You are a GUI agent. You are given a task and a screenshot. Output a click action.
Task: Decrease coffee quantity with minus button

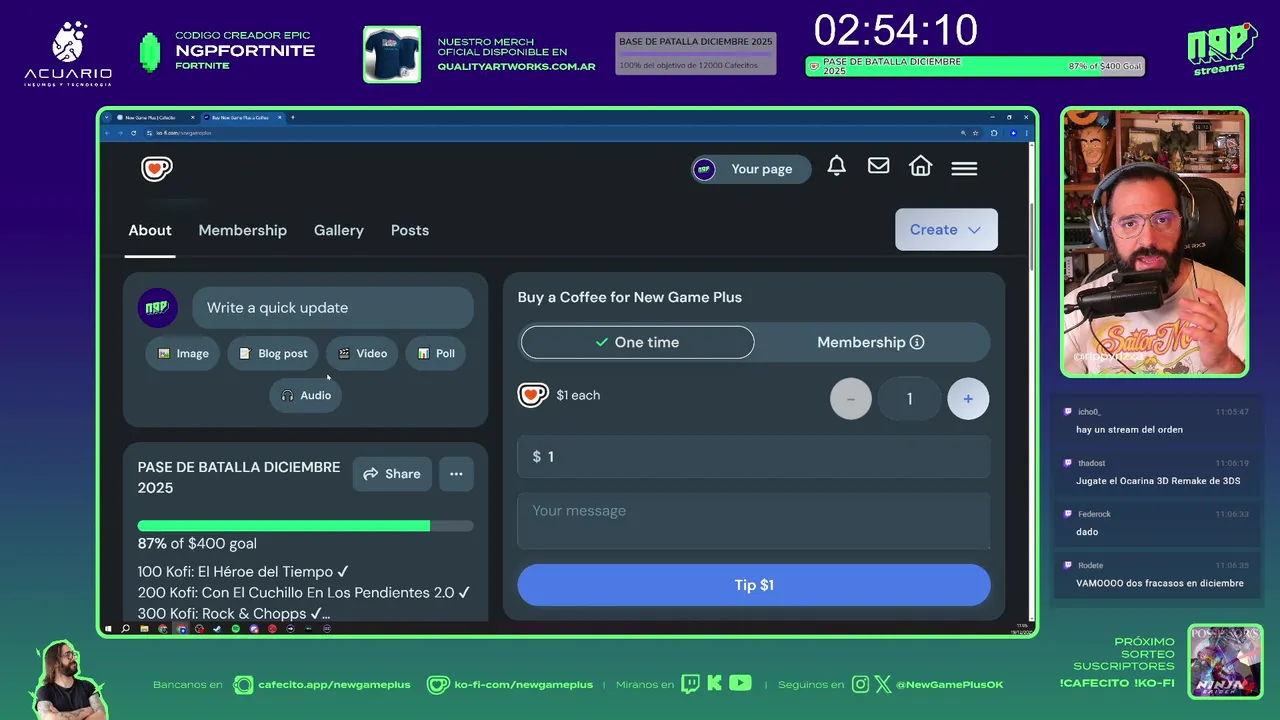pos(851,399)
